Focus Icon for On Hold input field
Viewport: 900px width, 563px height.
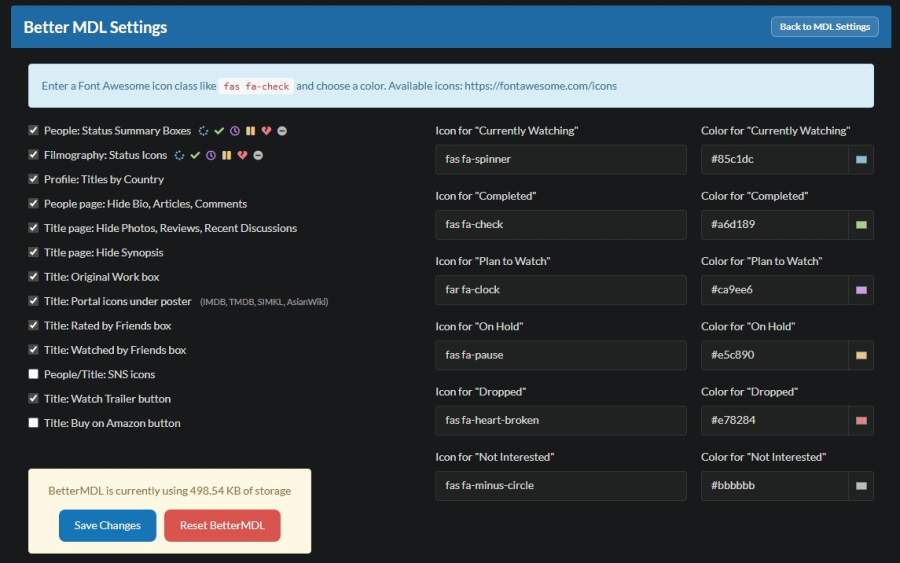click(x=561, y=355)
